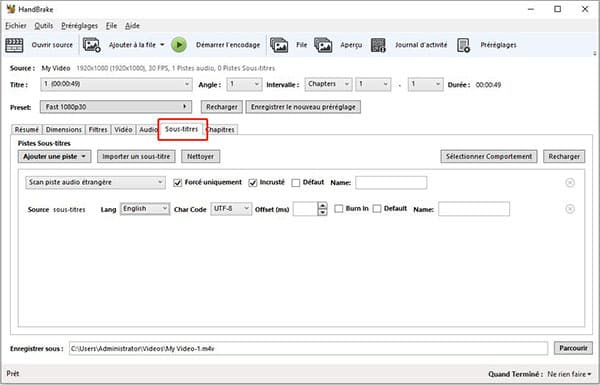The image size is (600, 385).
Task: Remove the Source sous-titres track row
Action: [x=570, y=209]
